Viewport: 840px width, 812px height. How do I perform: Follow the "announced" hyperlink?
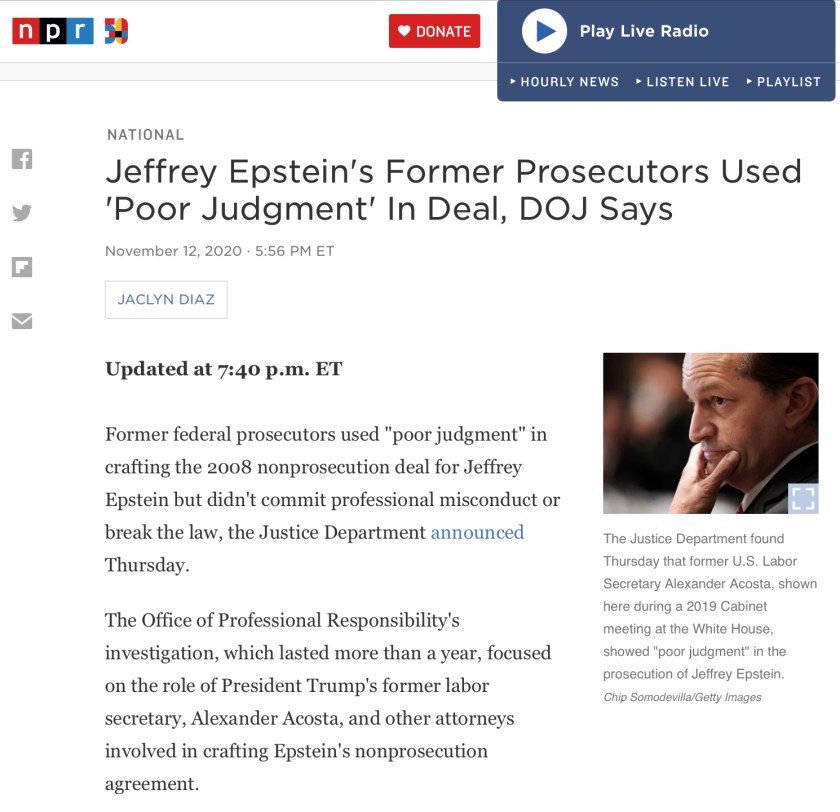coord(477,532)
